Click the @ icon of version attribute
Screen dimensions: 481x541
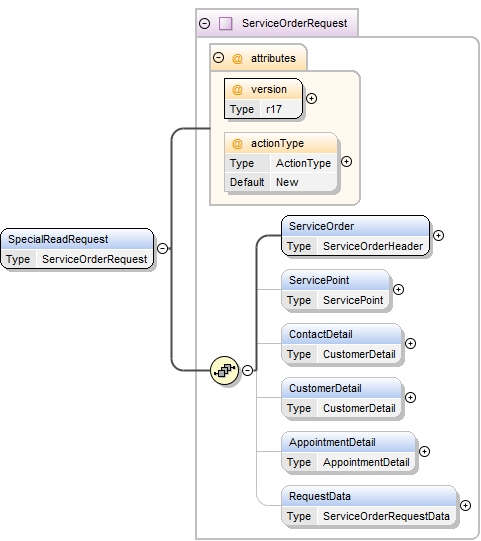click(237, 89)
